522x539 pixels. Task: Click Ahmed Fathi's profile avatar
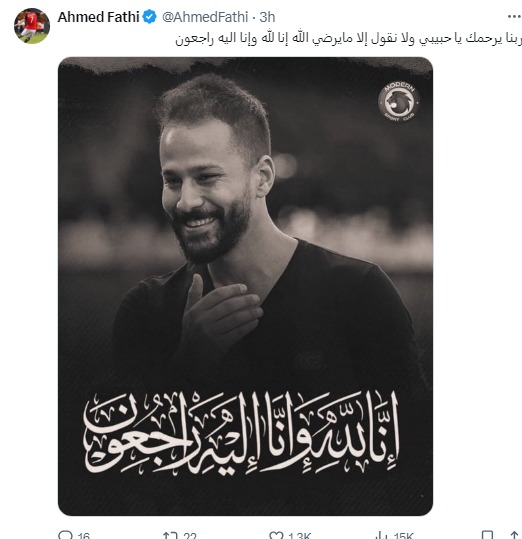(32, 26)
